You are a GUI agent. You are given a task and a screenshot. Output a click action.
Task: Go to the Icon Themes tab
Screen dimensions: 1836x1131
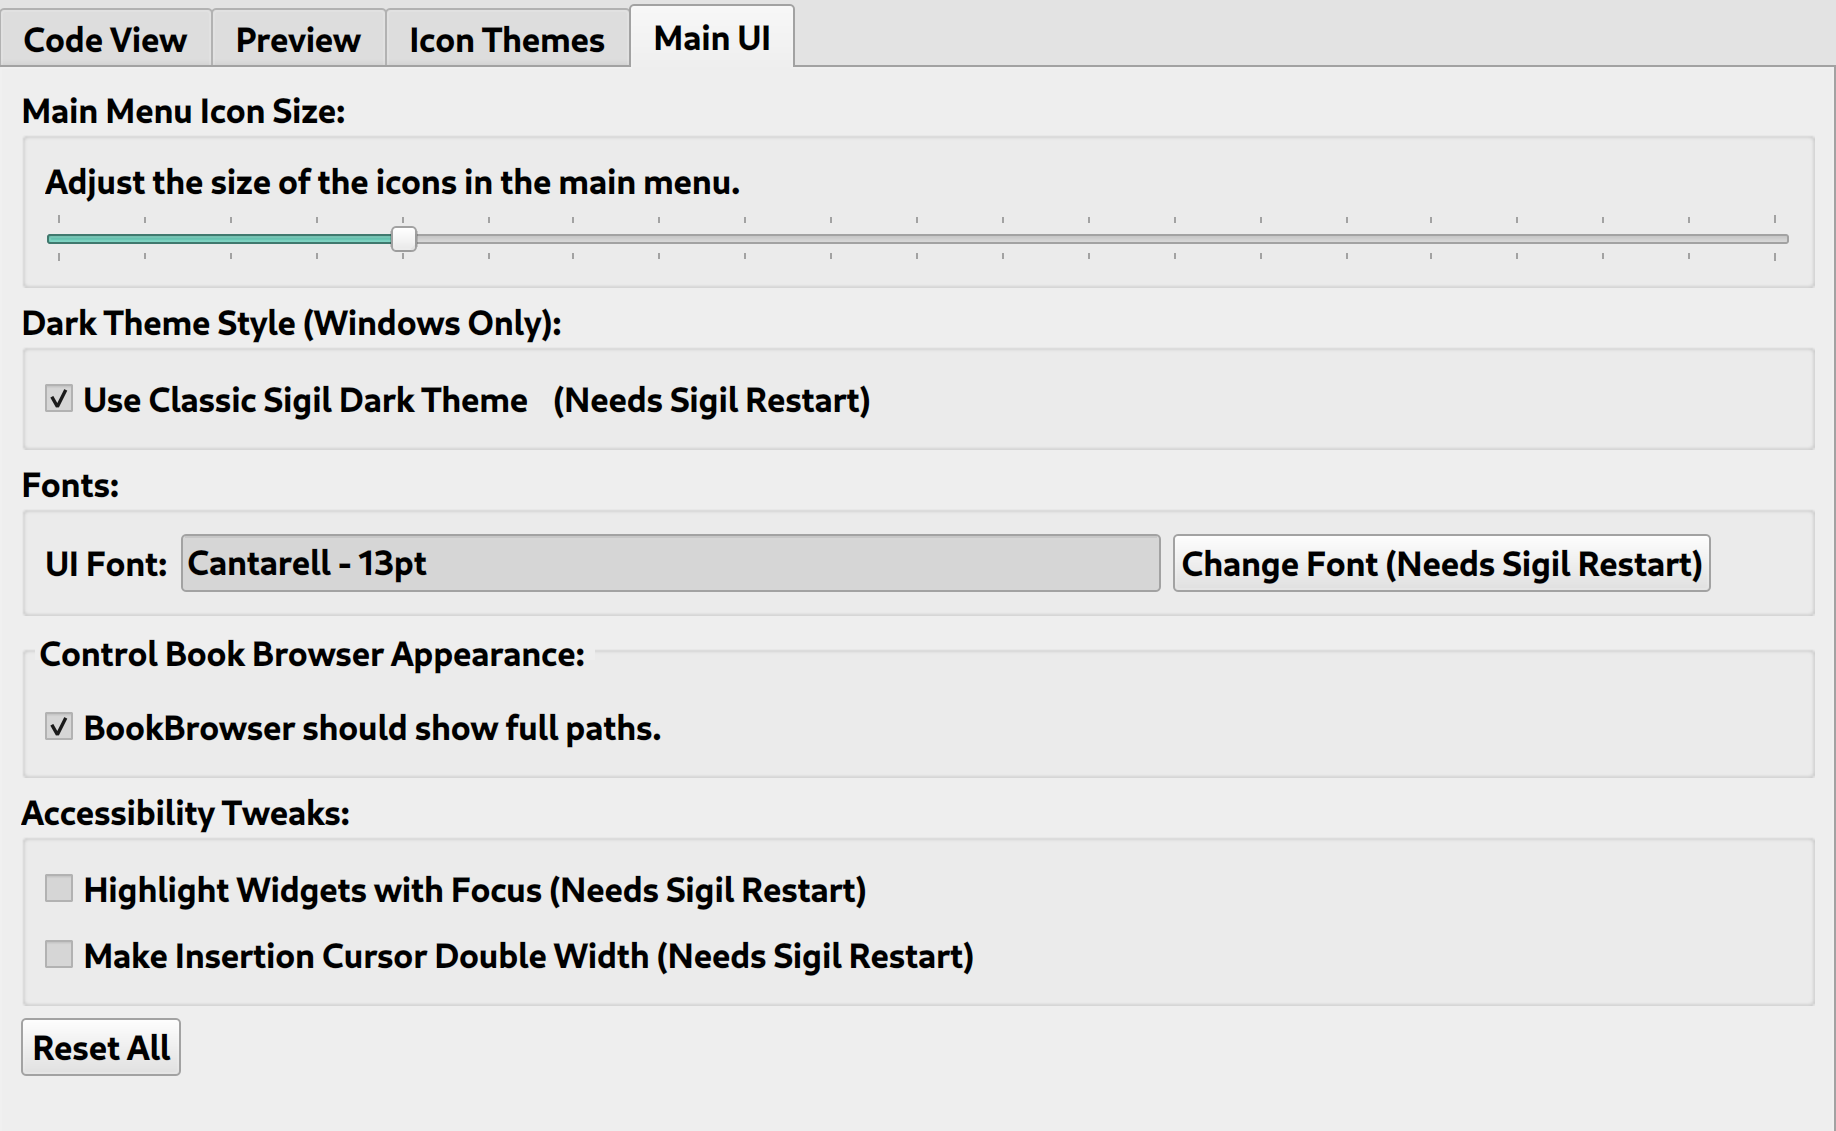click(x=507, y=40)
